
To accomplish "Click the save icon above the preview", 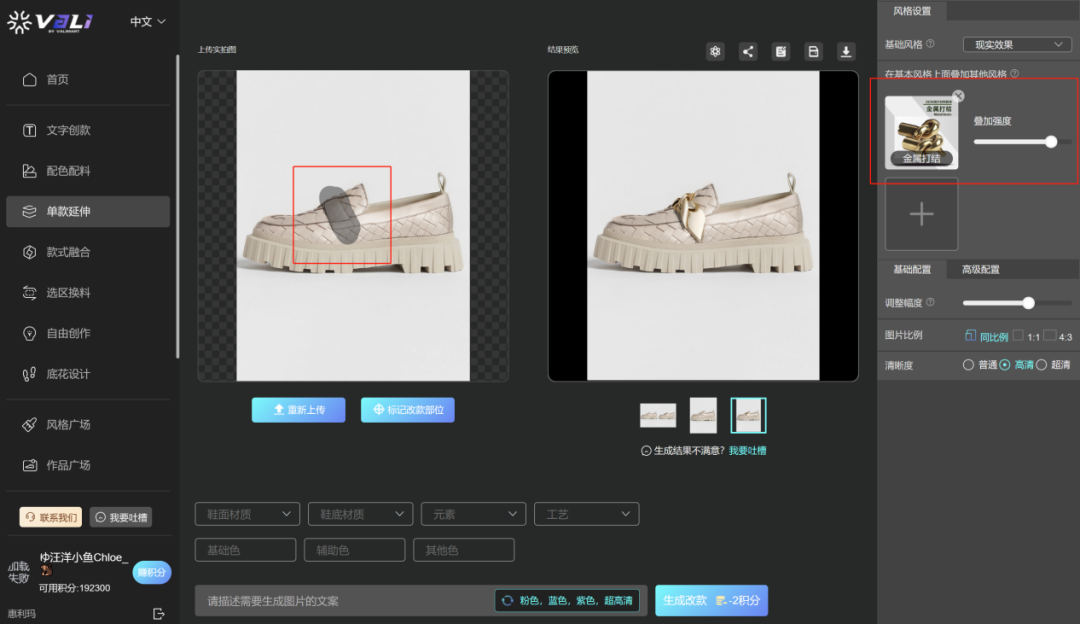I will [813, 52].
